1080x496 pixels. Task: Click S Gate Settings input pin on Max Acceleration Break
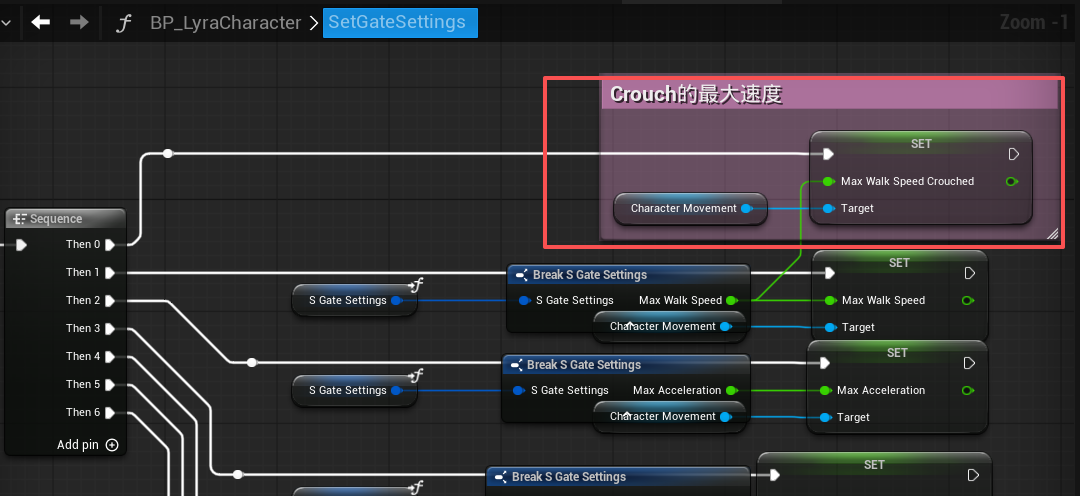[x=519, y=391]
